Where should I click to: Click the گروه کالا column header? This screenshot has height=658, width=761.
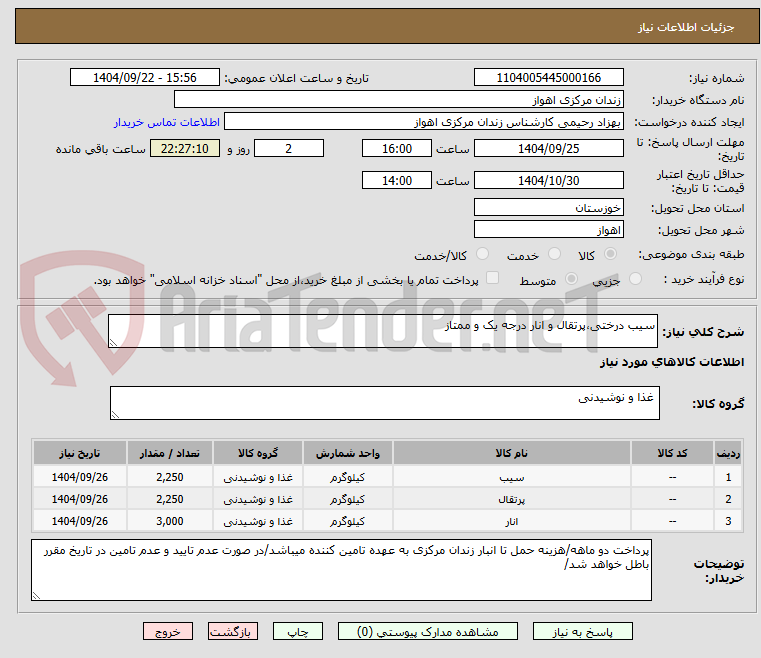click(x=258, y=453)
